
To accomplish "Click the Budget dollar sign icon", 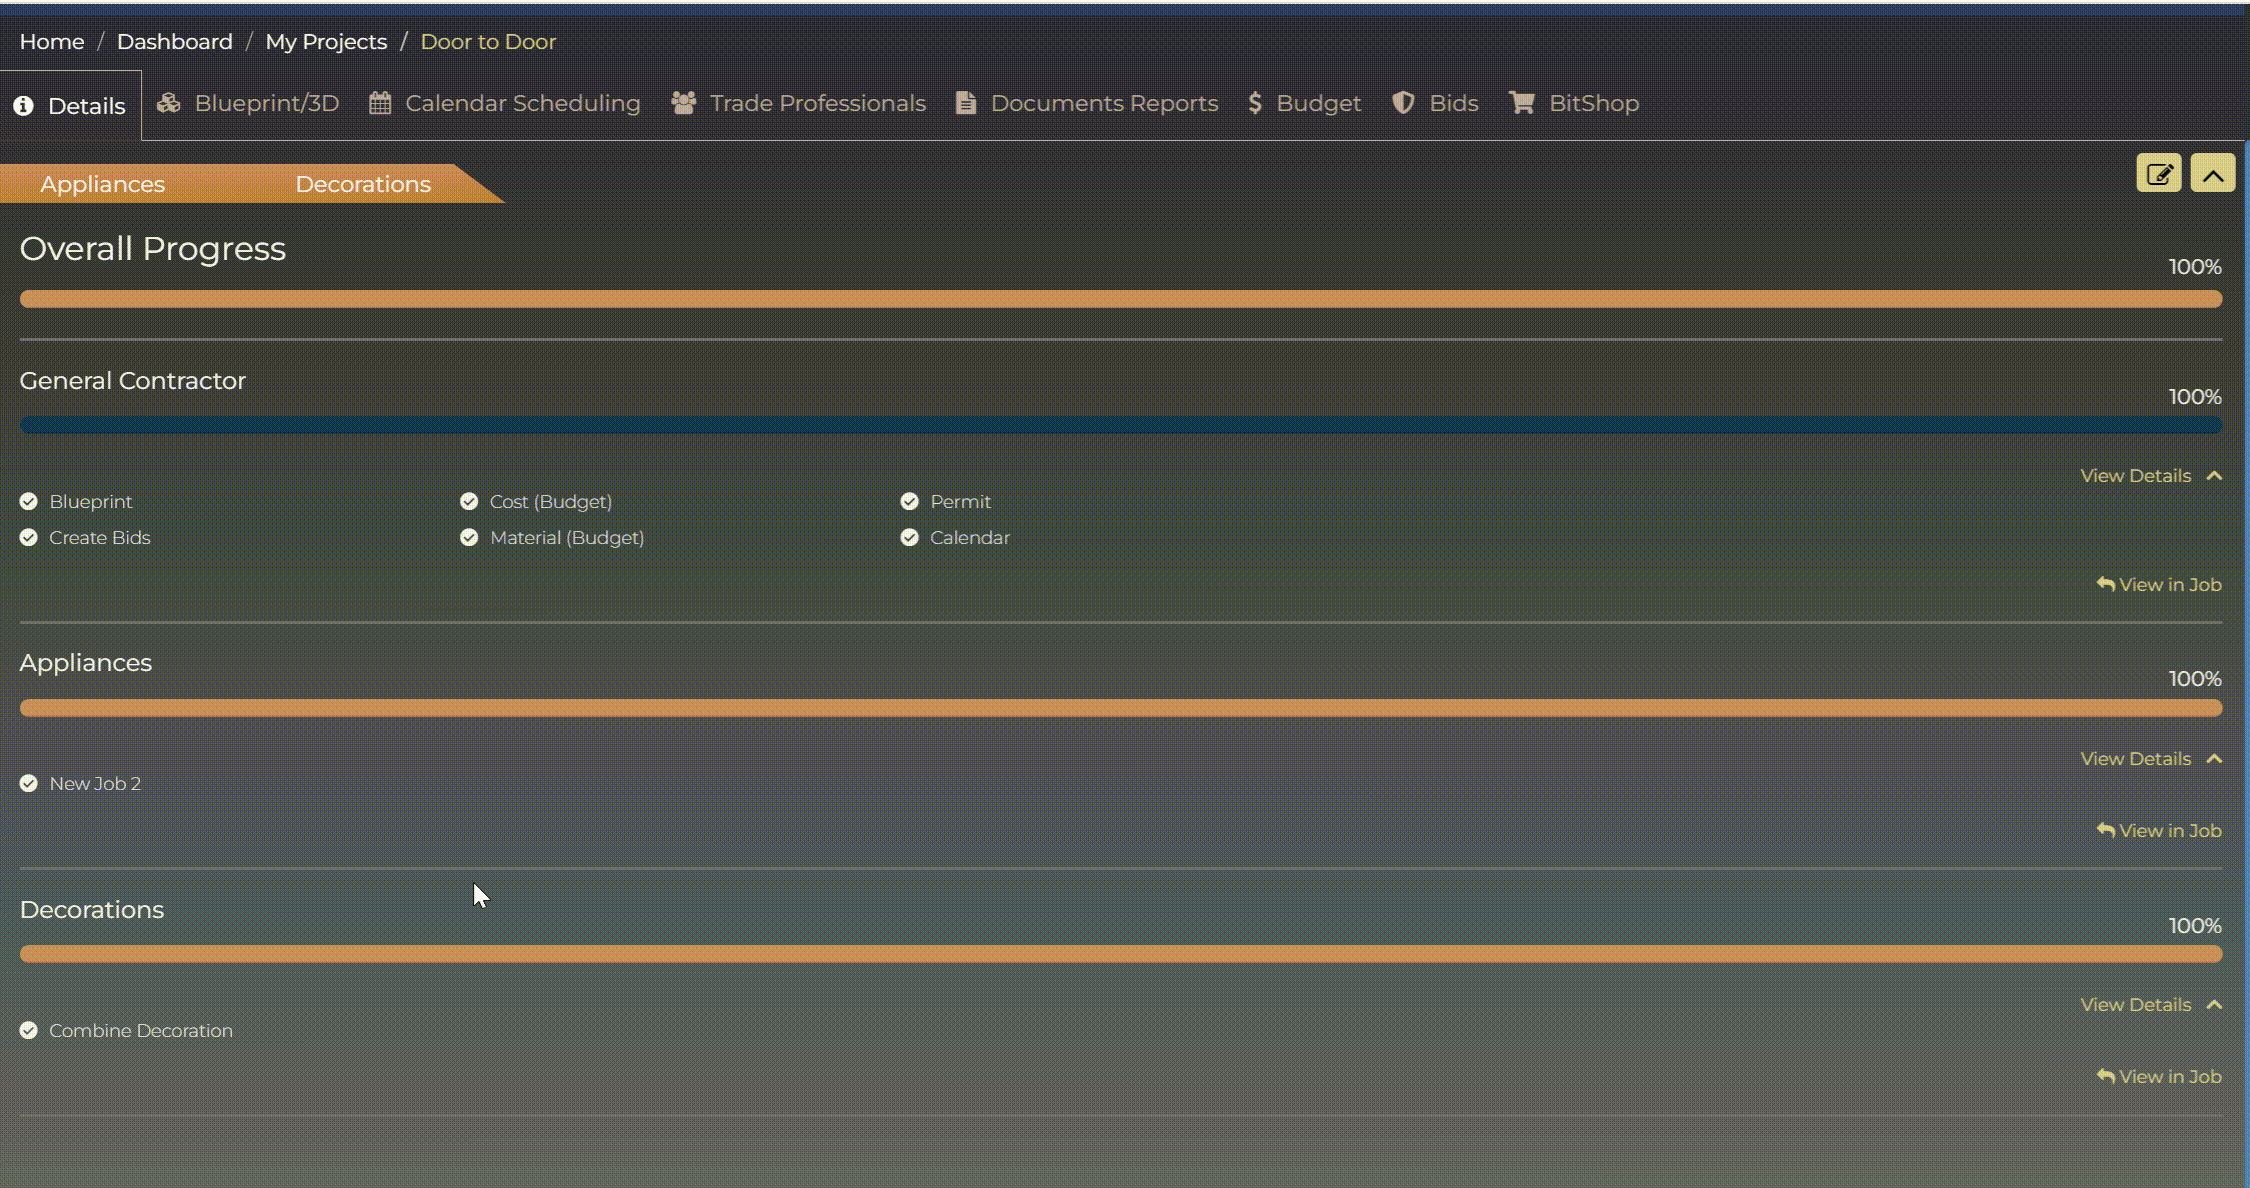I will (x=1255, y=103).
